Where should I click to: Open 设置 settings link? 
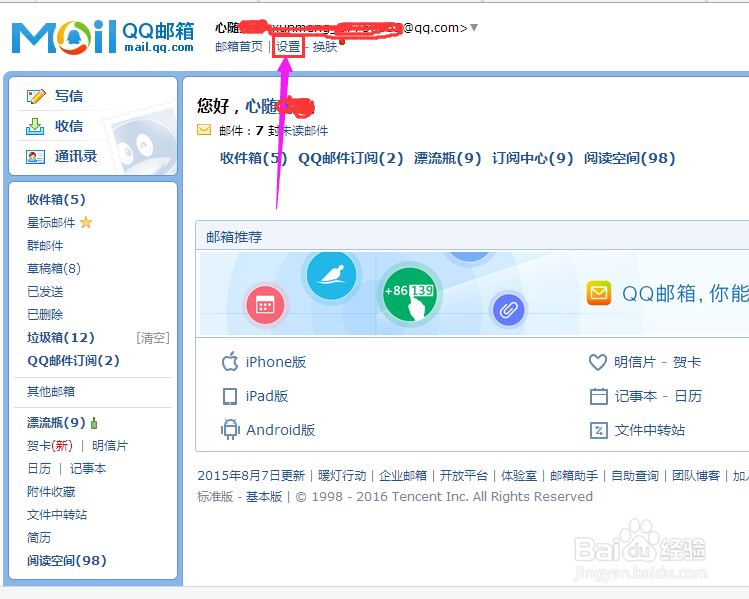pyautogui.click(x=288, y=46)
